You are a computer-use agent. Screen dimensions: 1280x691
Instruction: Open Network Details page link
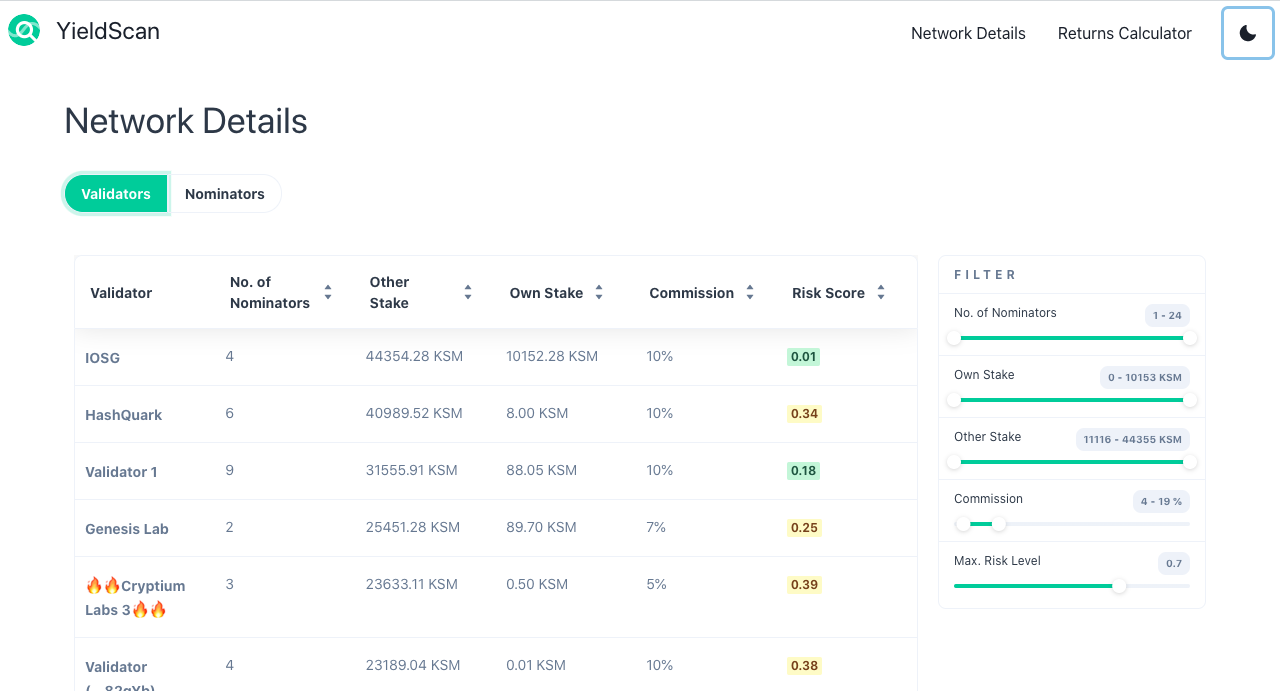[x=968, y=33]
